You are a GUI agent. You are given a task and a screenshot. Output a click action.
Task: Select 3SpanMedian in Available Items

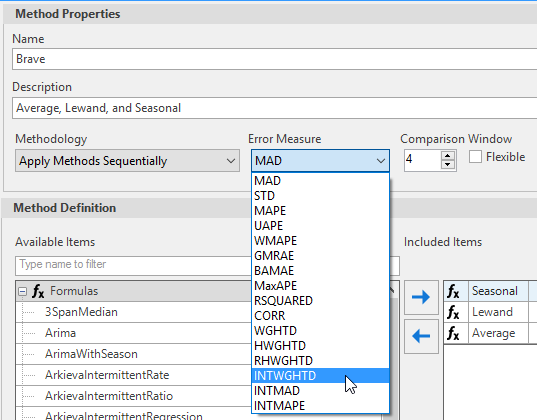click(81, 312)
